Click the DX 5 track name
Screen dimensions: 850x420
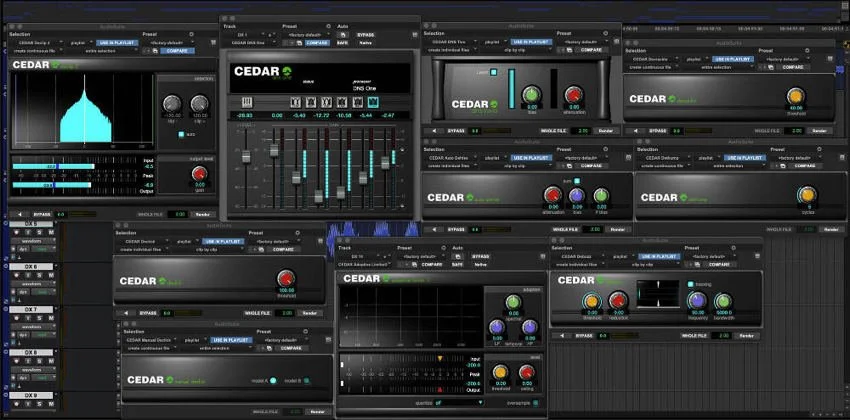coord(31,223)
